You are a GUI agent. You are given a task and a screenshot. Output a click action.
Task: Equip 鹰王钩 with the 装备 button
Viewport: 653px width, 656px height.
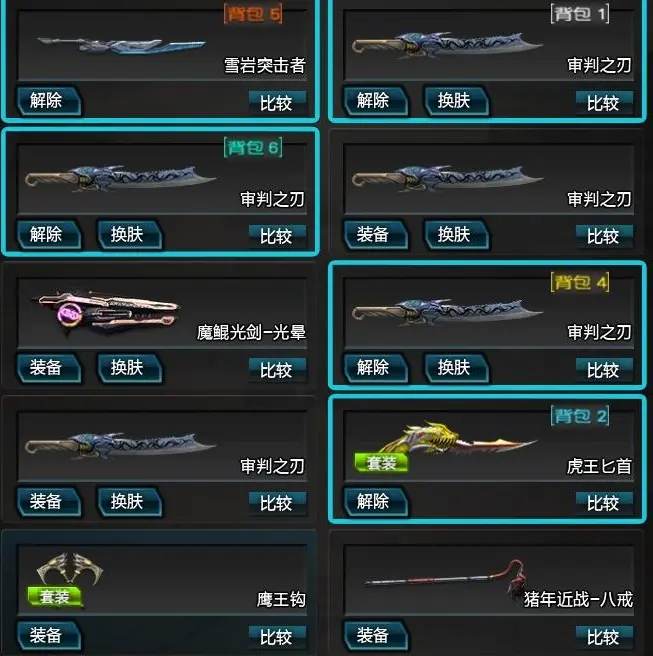click(x=49, y=636)
